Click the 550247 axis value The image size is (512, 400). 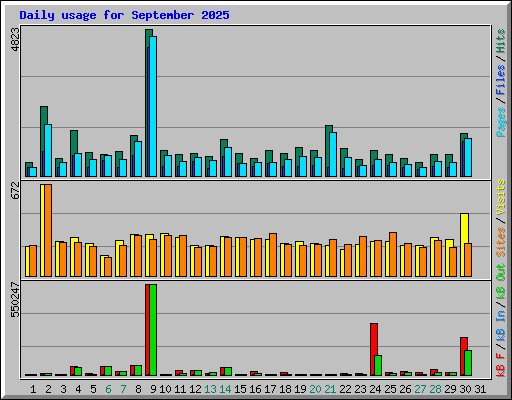pyautogui.click(x=15, y=300)
